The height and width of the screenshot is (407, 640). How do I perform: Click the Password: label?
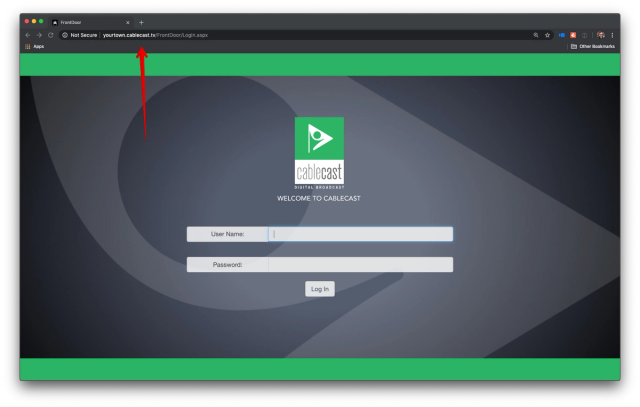tap(227, 265)
